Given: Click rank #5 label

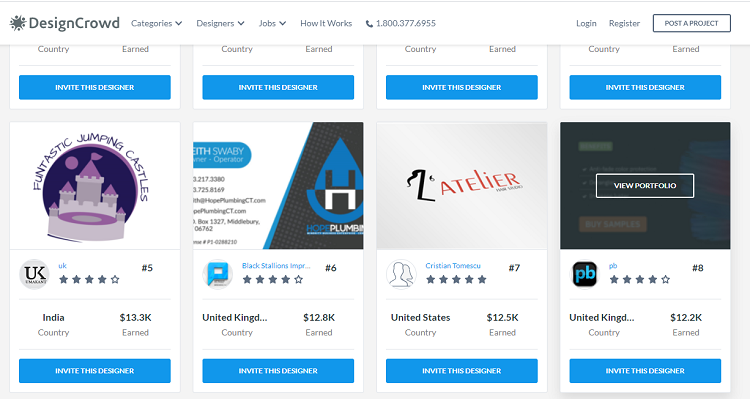Looking at the screenshot, I should [147, 268].
